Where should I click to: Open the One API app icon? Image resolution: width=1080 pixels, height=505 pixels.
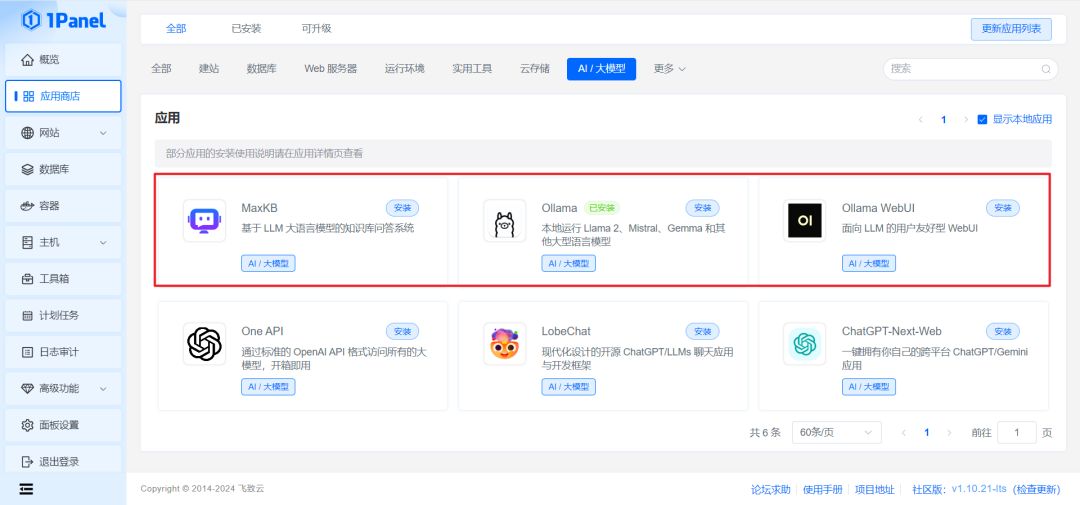tap(205, 344)
